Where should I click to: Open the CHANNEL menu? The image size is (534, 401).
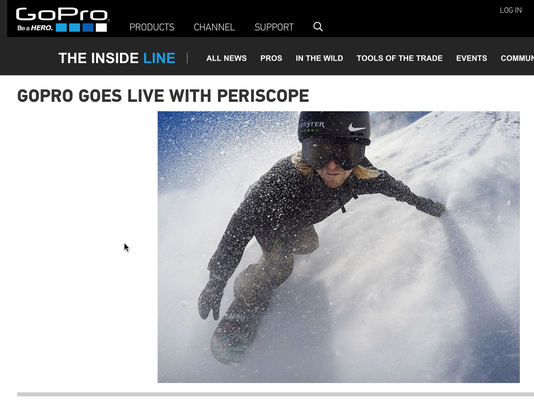pyautogui.click(x=214, y=27)
